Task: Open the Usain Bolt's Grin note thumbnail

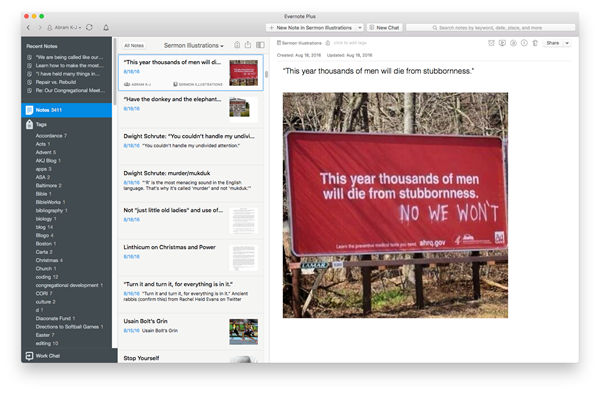Action: pyautogui.click(x=243, y=332)
